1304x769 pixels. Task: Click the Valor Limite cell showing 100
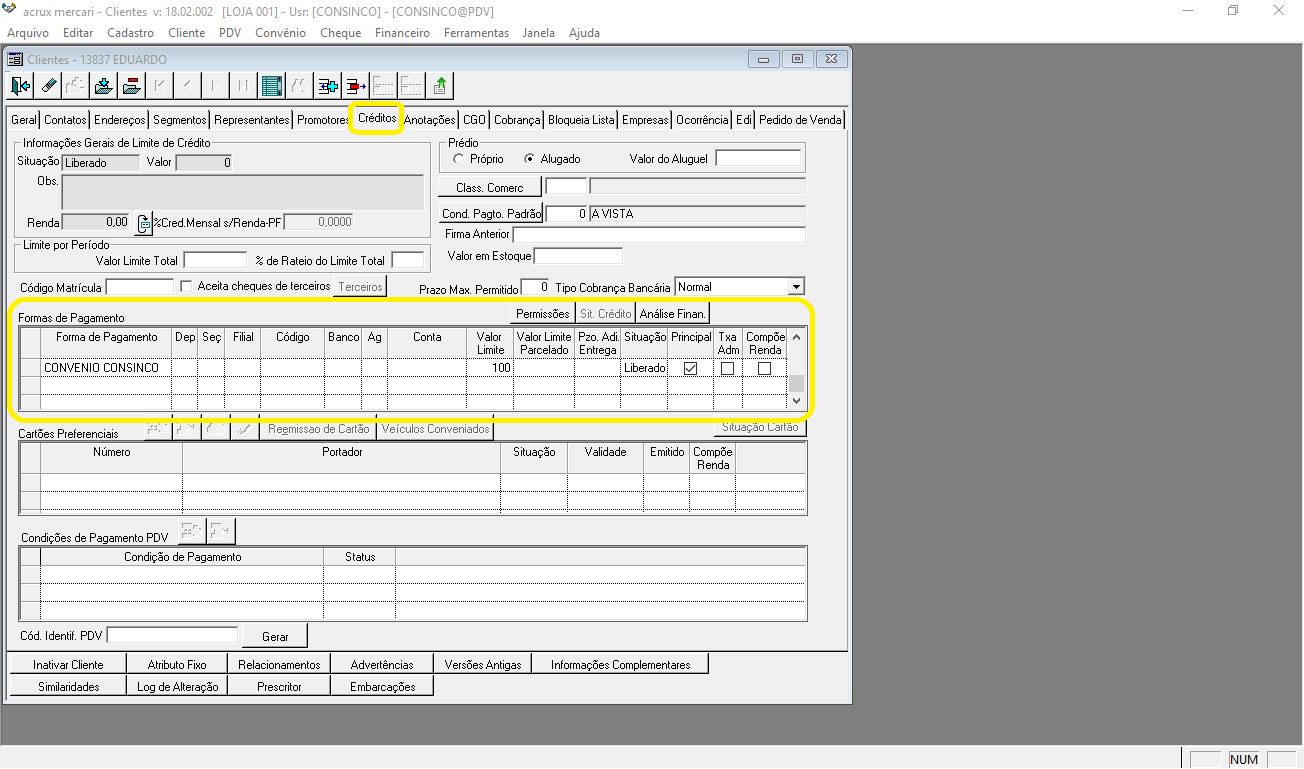490,368
